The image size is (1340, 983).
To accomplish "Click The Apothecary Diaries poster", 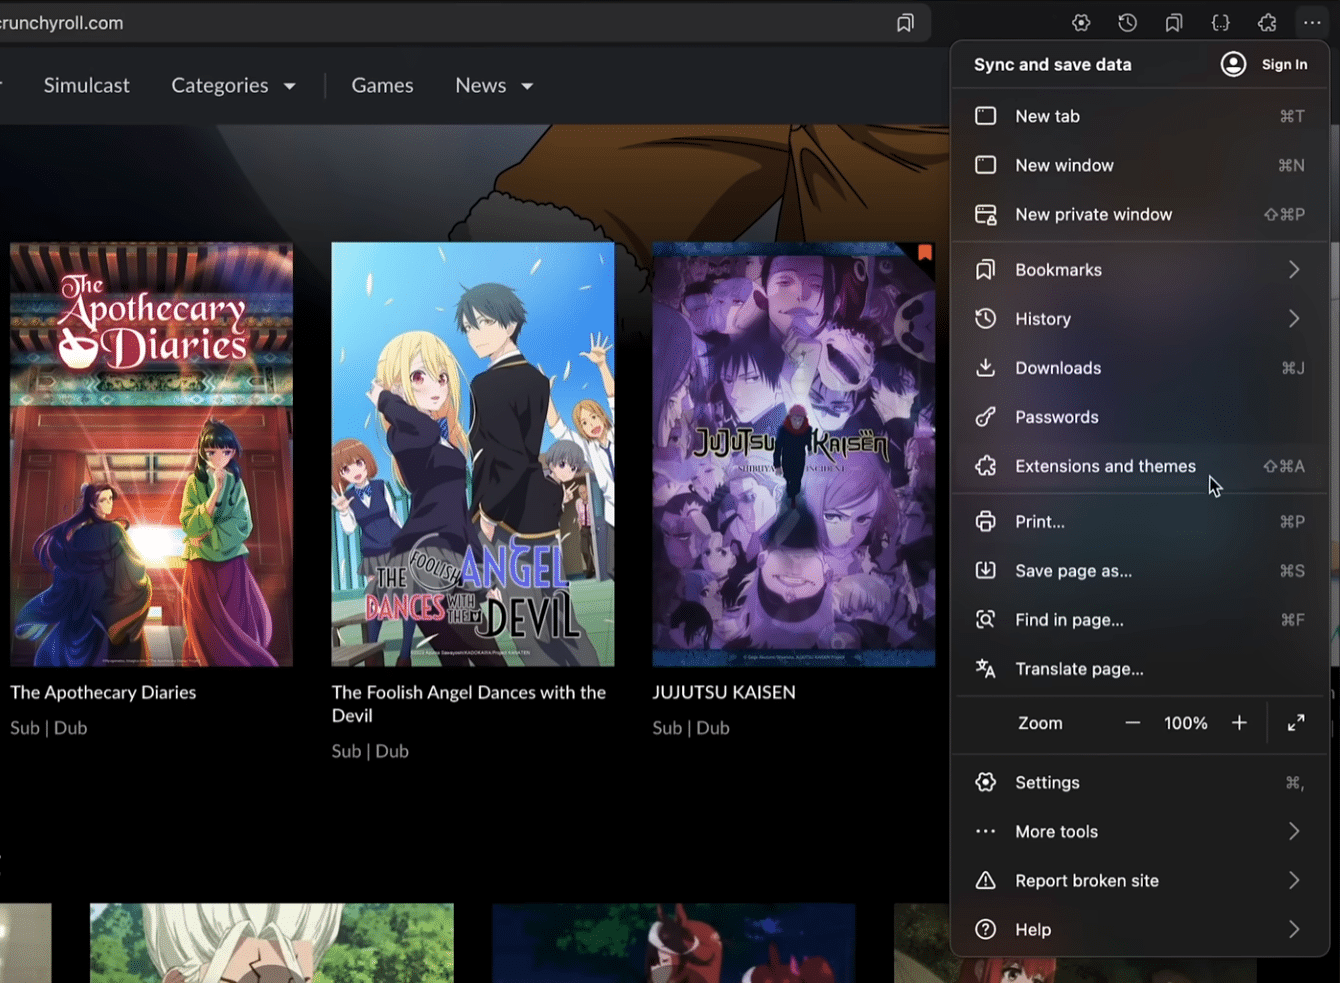I will 151,454.
